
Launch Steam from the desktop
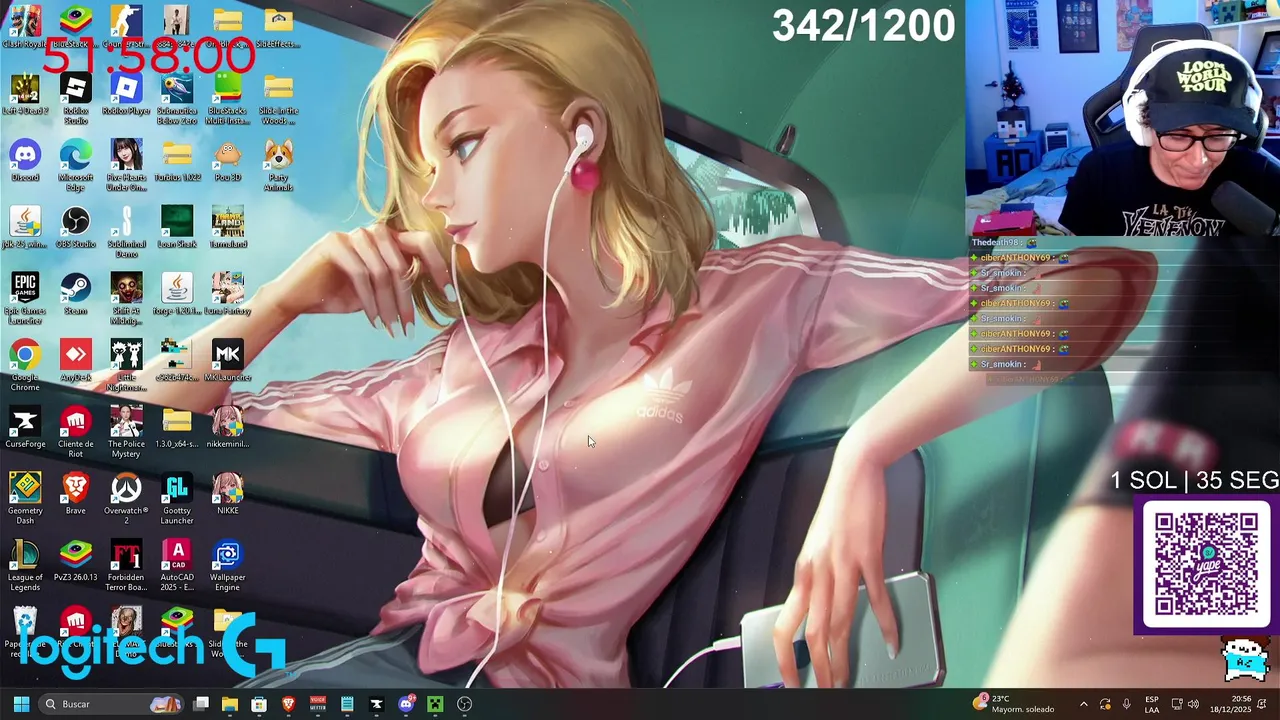pyautogui.click(x=76, y=294)
